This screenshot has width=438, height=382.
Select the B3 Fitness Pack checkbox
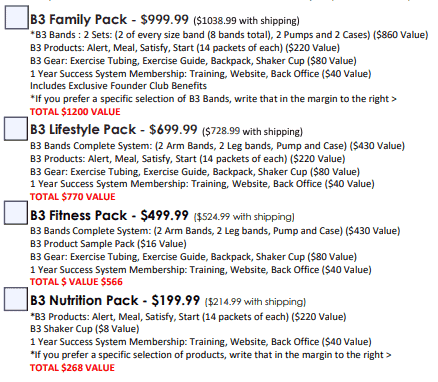click(x=16, y=213)
